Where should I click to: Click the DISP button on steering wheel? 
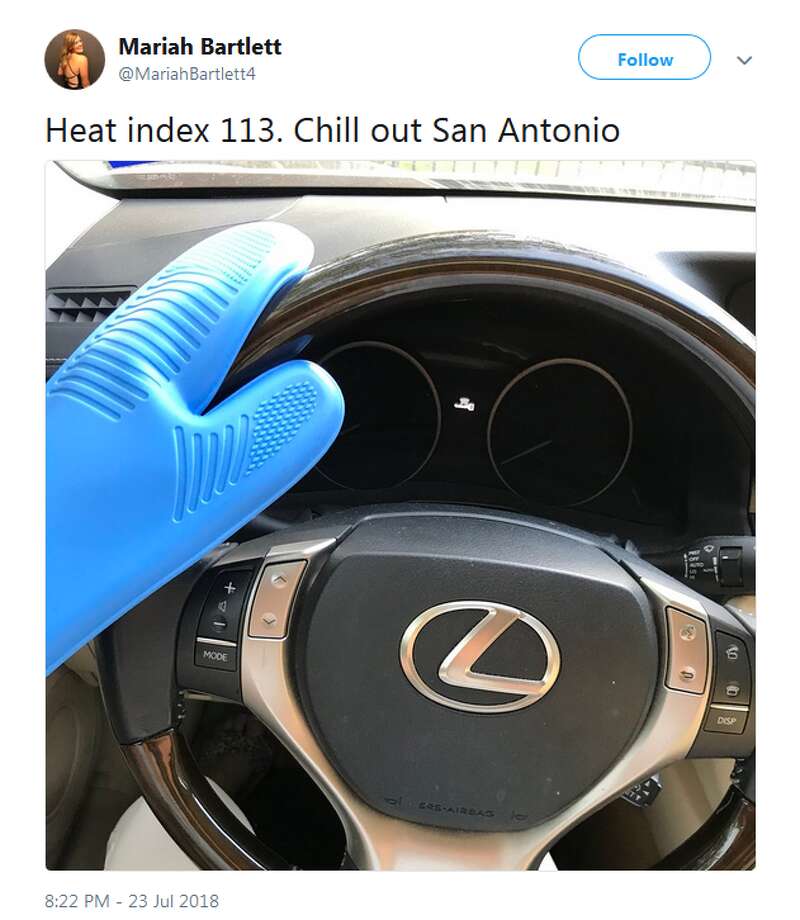click(x=727, y=721)
